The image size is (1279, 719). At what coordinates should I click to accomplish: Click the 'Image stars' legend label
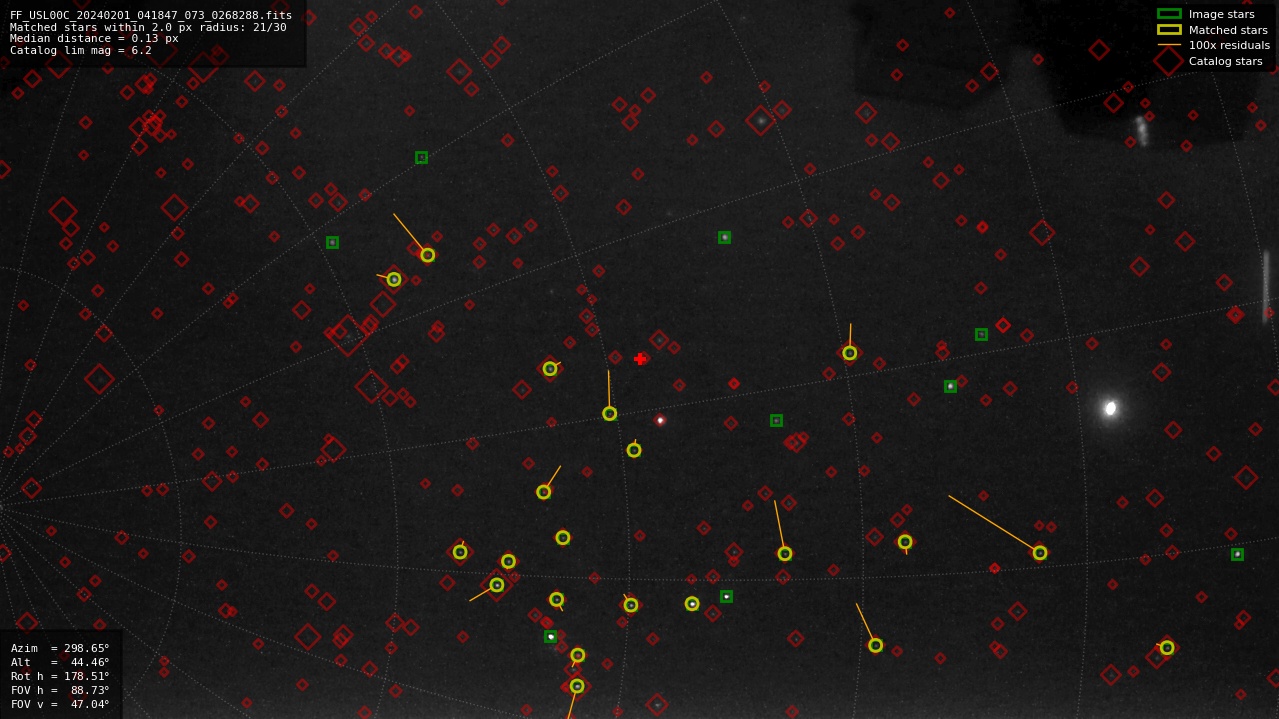pos(1221,14)
